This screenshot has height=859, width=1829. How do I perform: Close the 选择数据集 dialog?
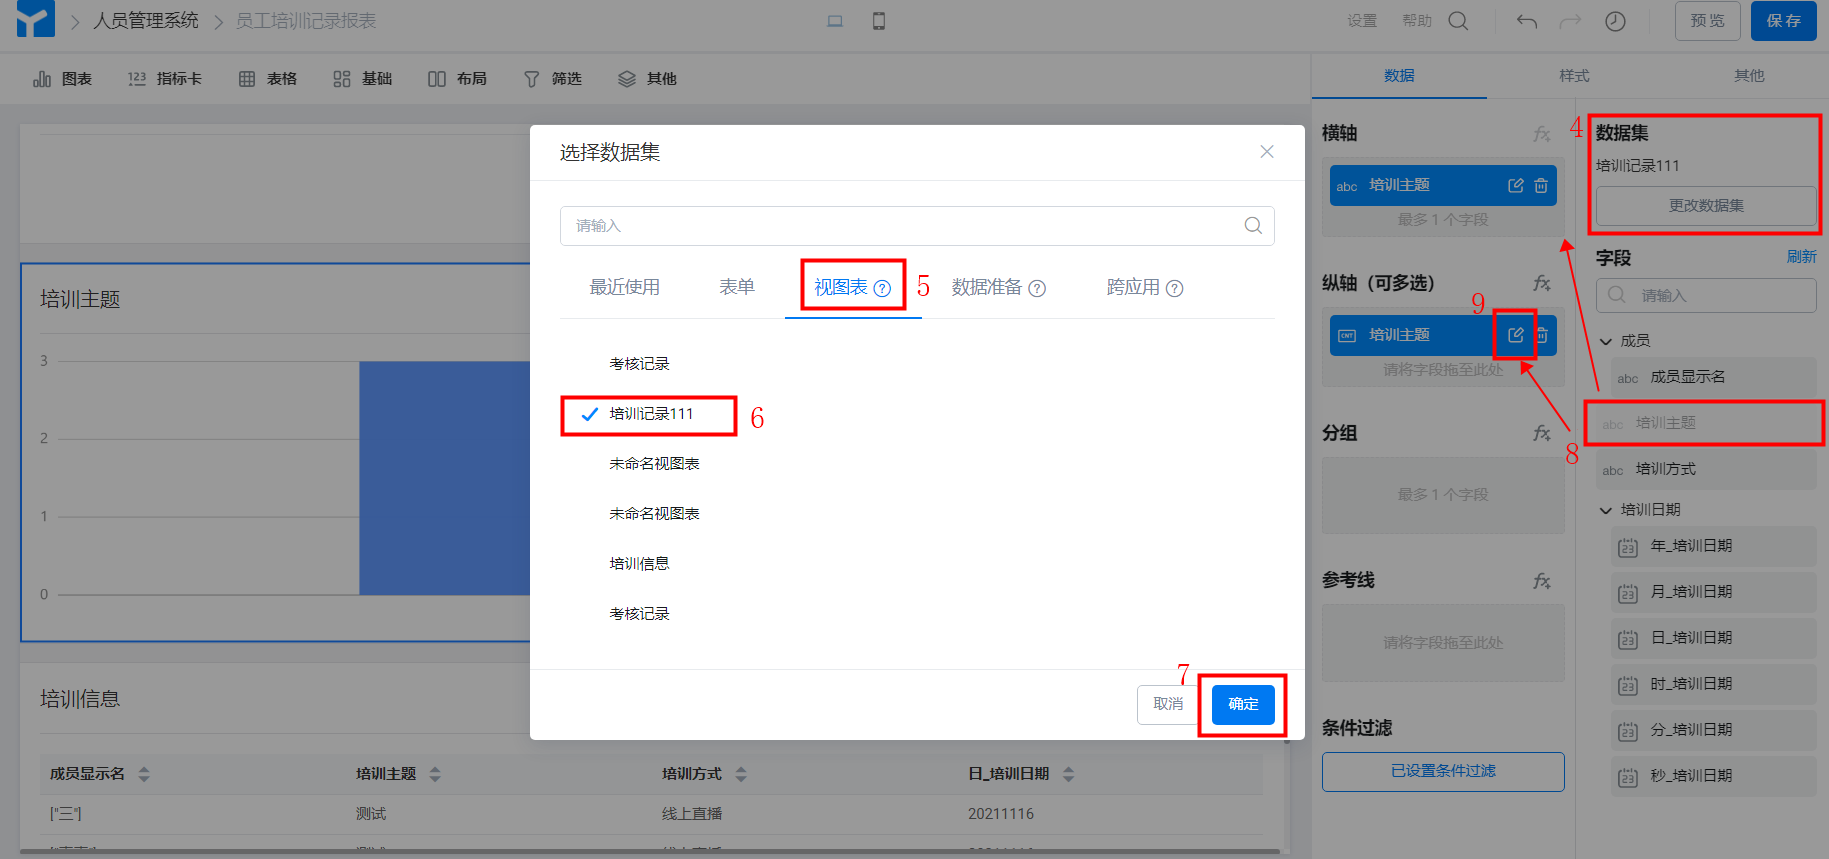coord(1267,152)
